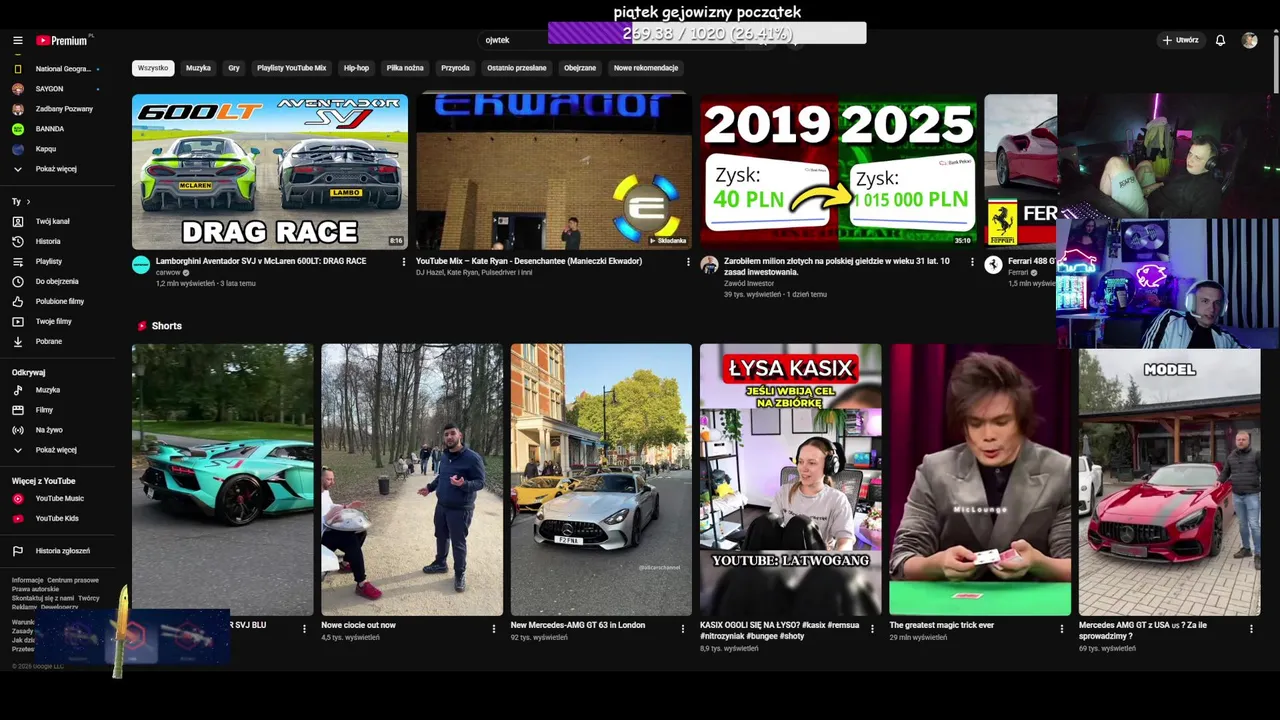1280x720 pixels.
Task: Open the Historia clock icon
Action: coord(18,241)
